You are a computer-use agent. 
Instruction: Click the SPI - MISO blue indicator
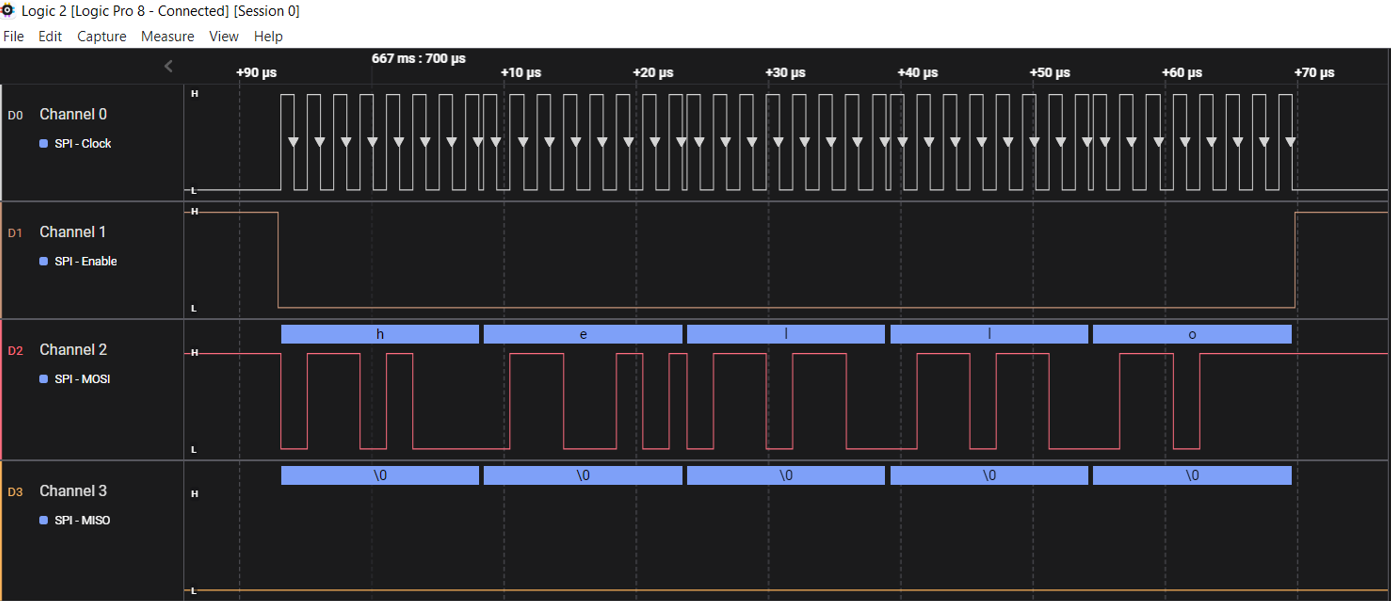[43, 521]
